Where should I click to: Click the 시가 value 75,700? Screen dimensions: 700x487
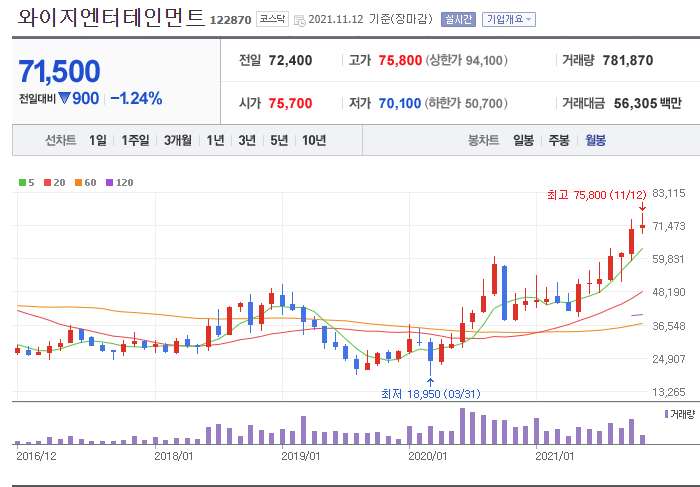[x=290, y=103]
